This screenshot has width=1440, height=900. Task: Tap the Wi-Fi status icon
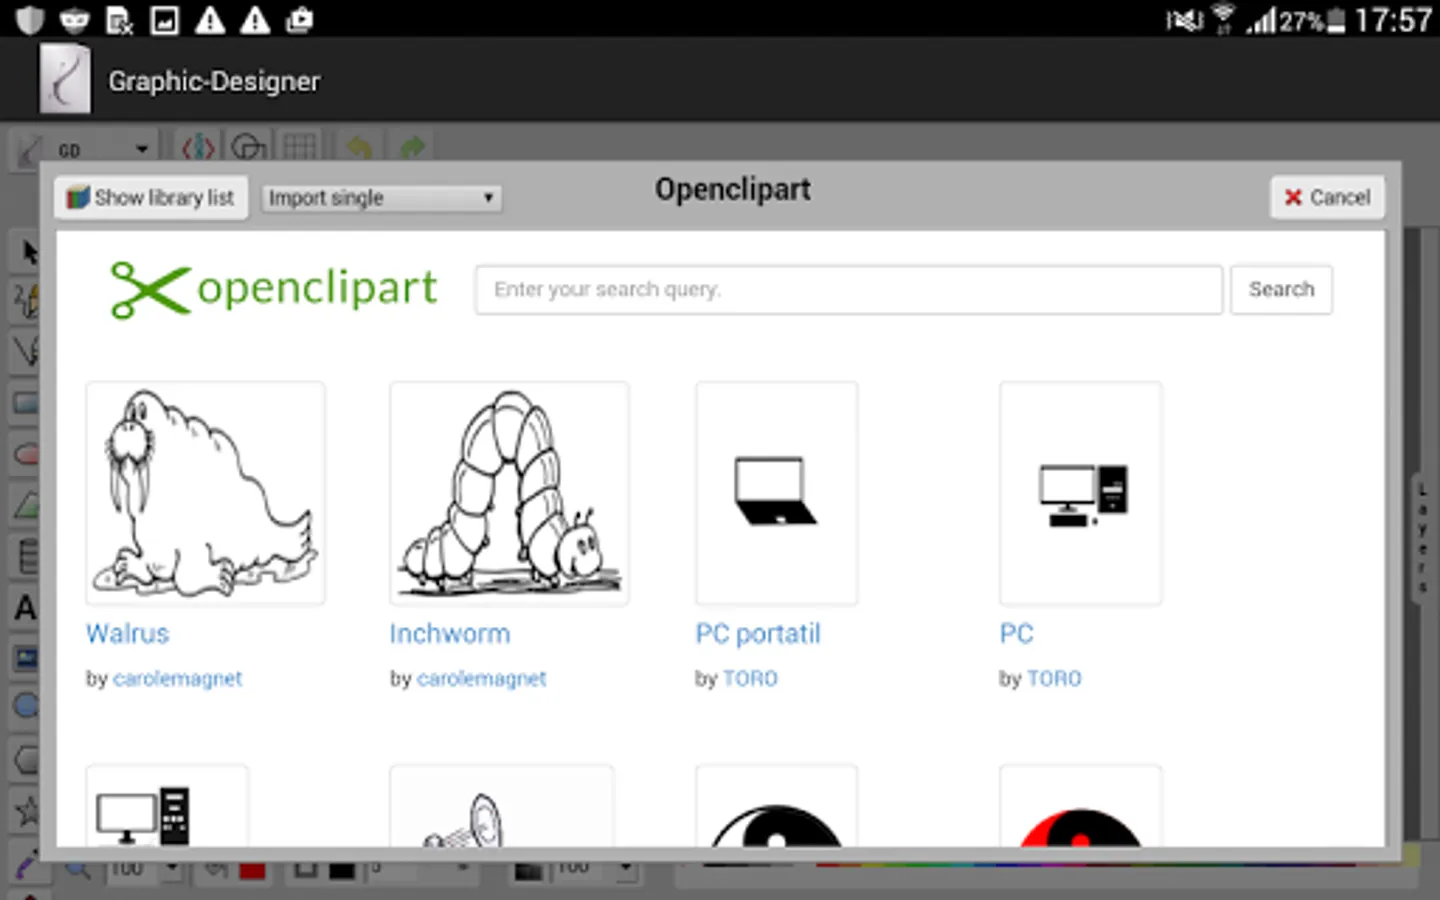[x=1223, y=19]
